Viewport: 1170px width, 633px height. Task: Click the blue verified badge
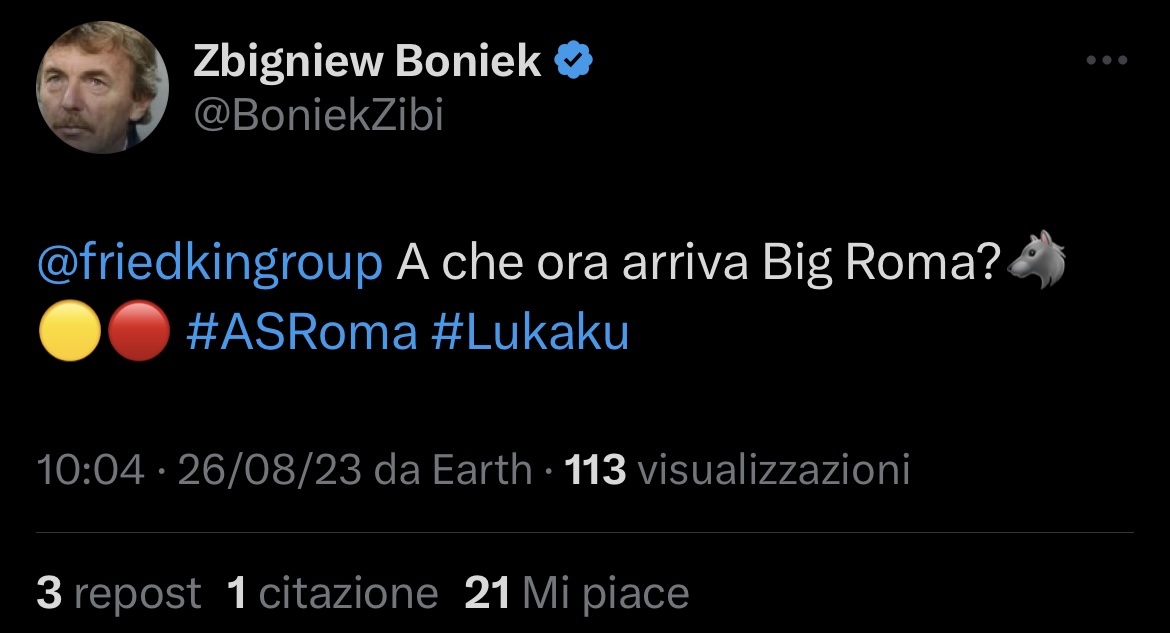pos(574,63)
